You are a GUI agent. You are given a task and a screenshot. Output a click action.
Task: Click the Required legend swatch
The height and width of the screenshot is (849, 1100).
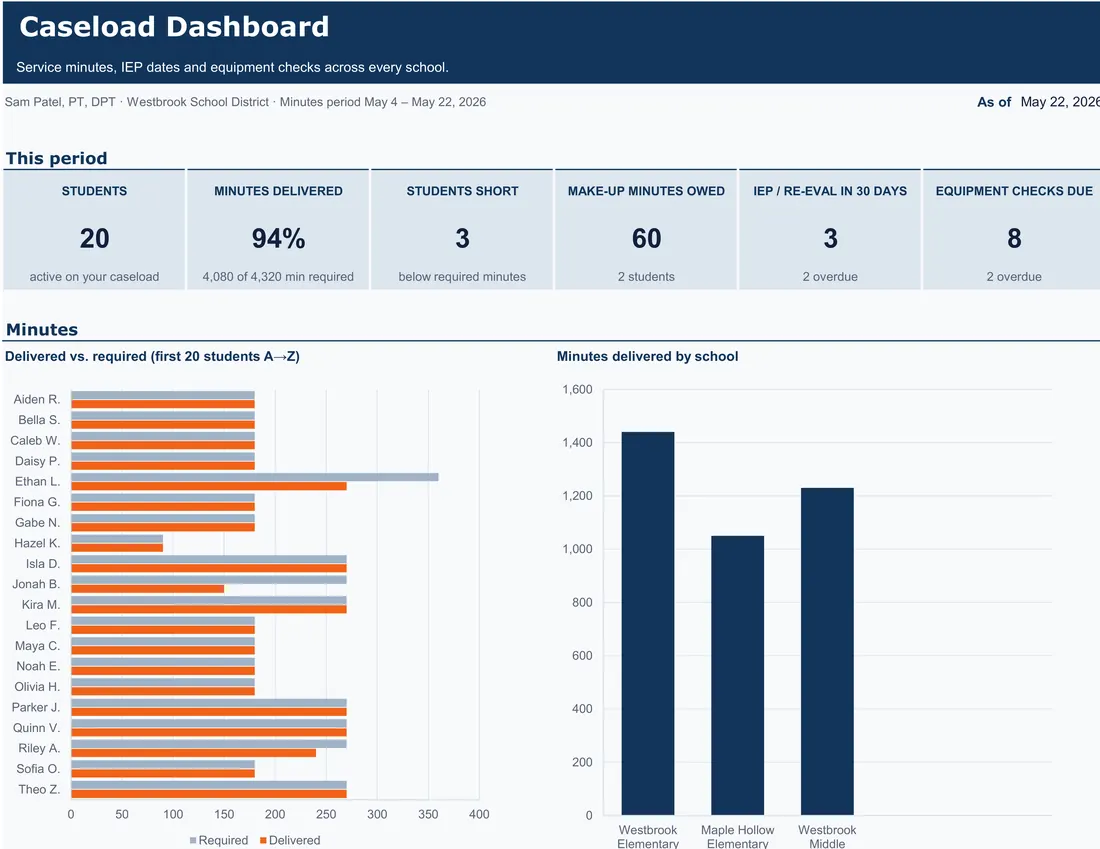pyautogui.click(x=193, y=840)
